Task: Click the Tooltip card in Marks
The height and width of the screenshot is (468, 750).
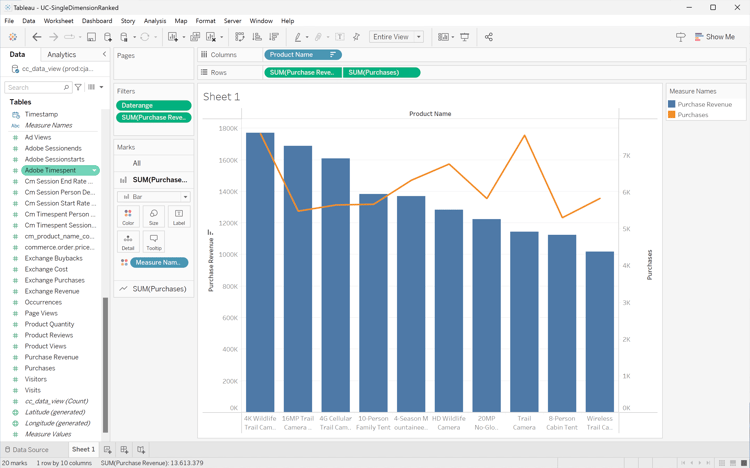Action: (x=153, y=242)
